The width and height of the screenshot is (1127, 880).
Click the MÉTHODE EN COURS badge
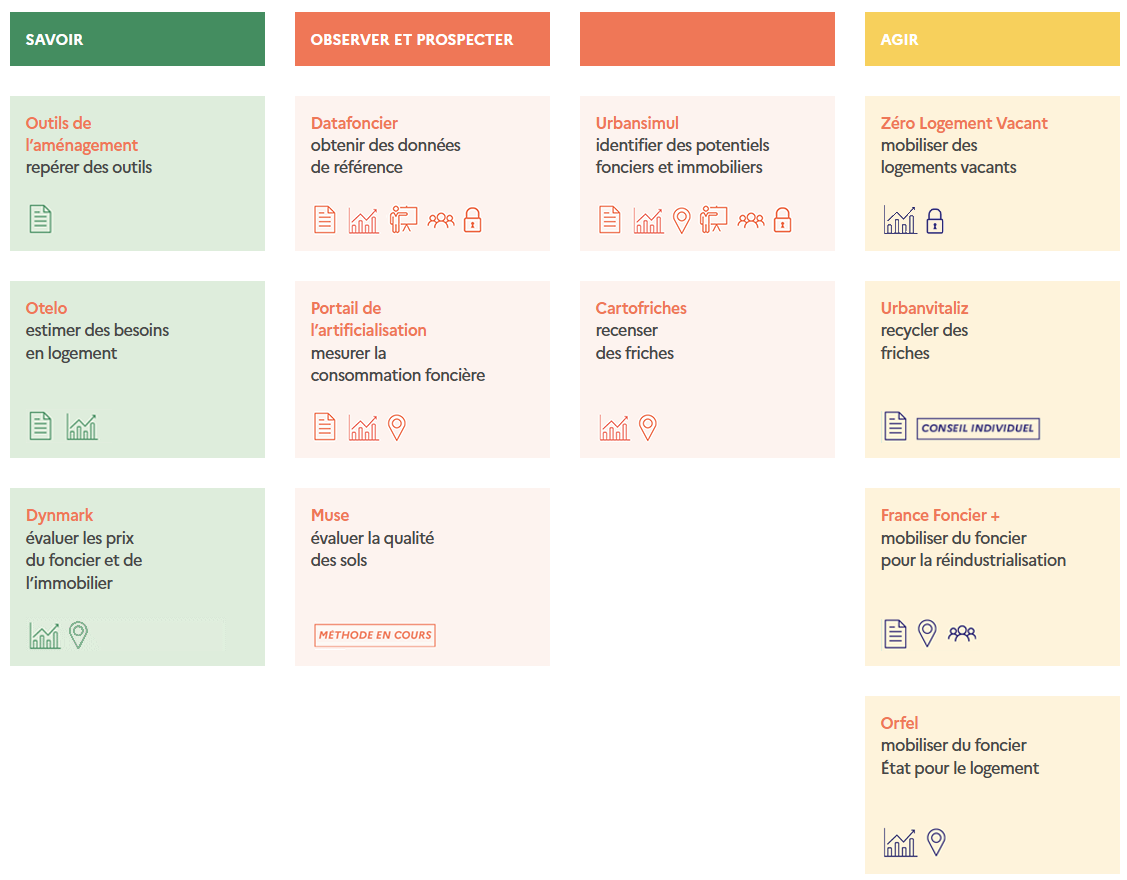point(375,635)
